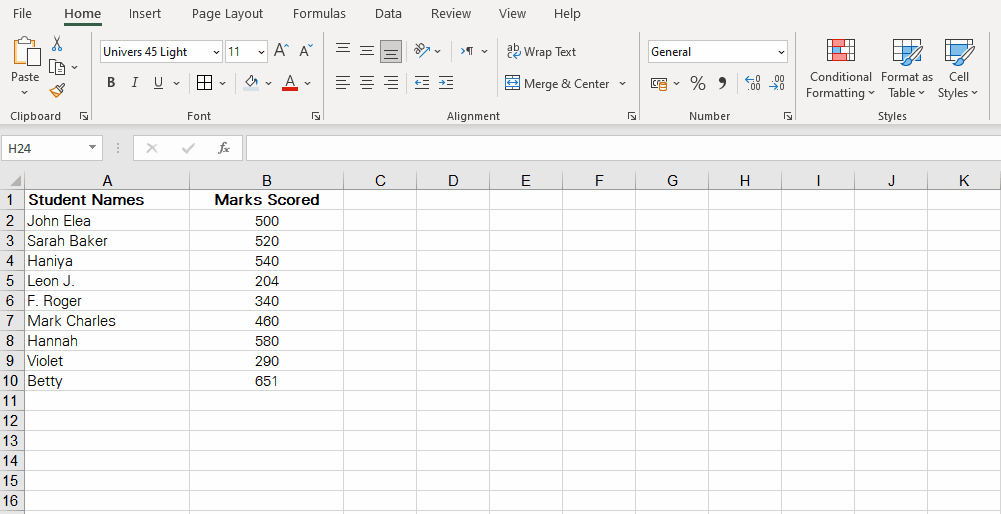Increase indent of cell

[x=446, y=82]
